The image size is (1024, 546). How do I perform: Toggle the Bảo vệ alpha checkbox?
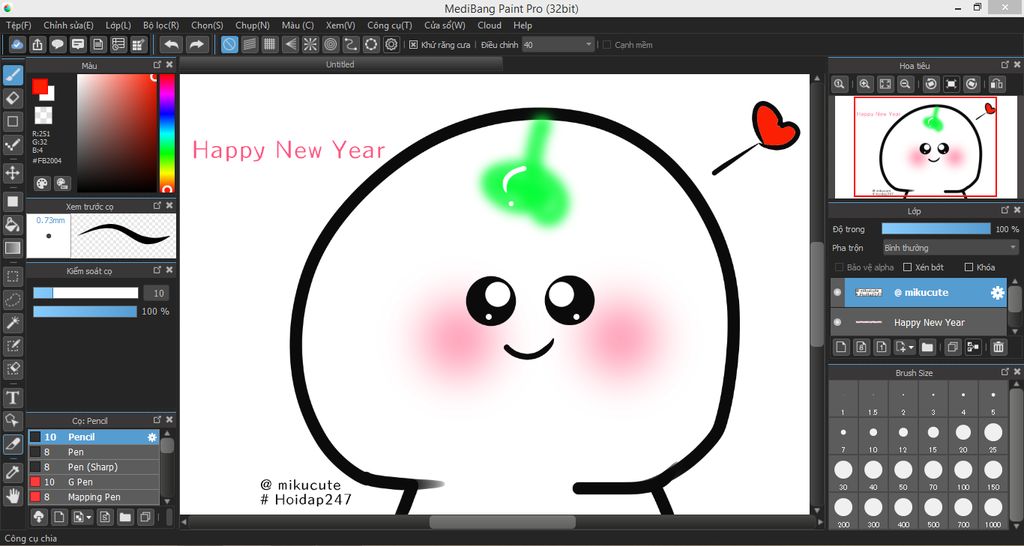839,267
